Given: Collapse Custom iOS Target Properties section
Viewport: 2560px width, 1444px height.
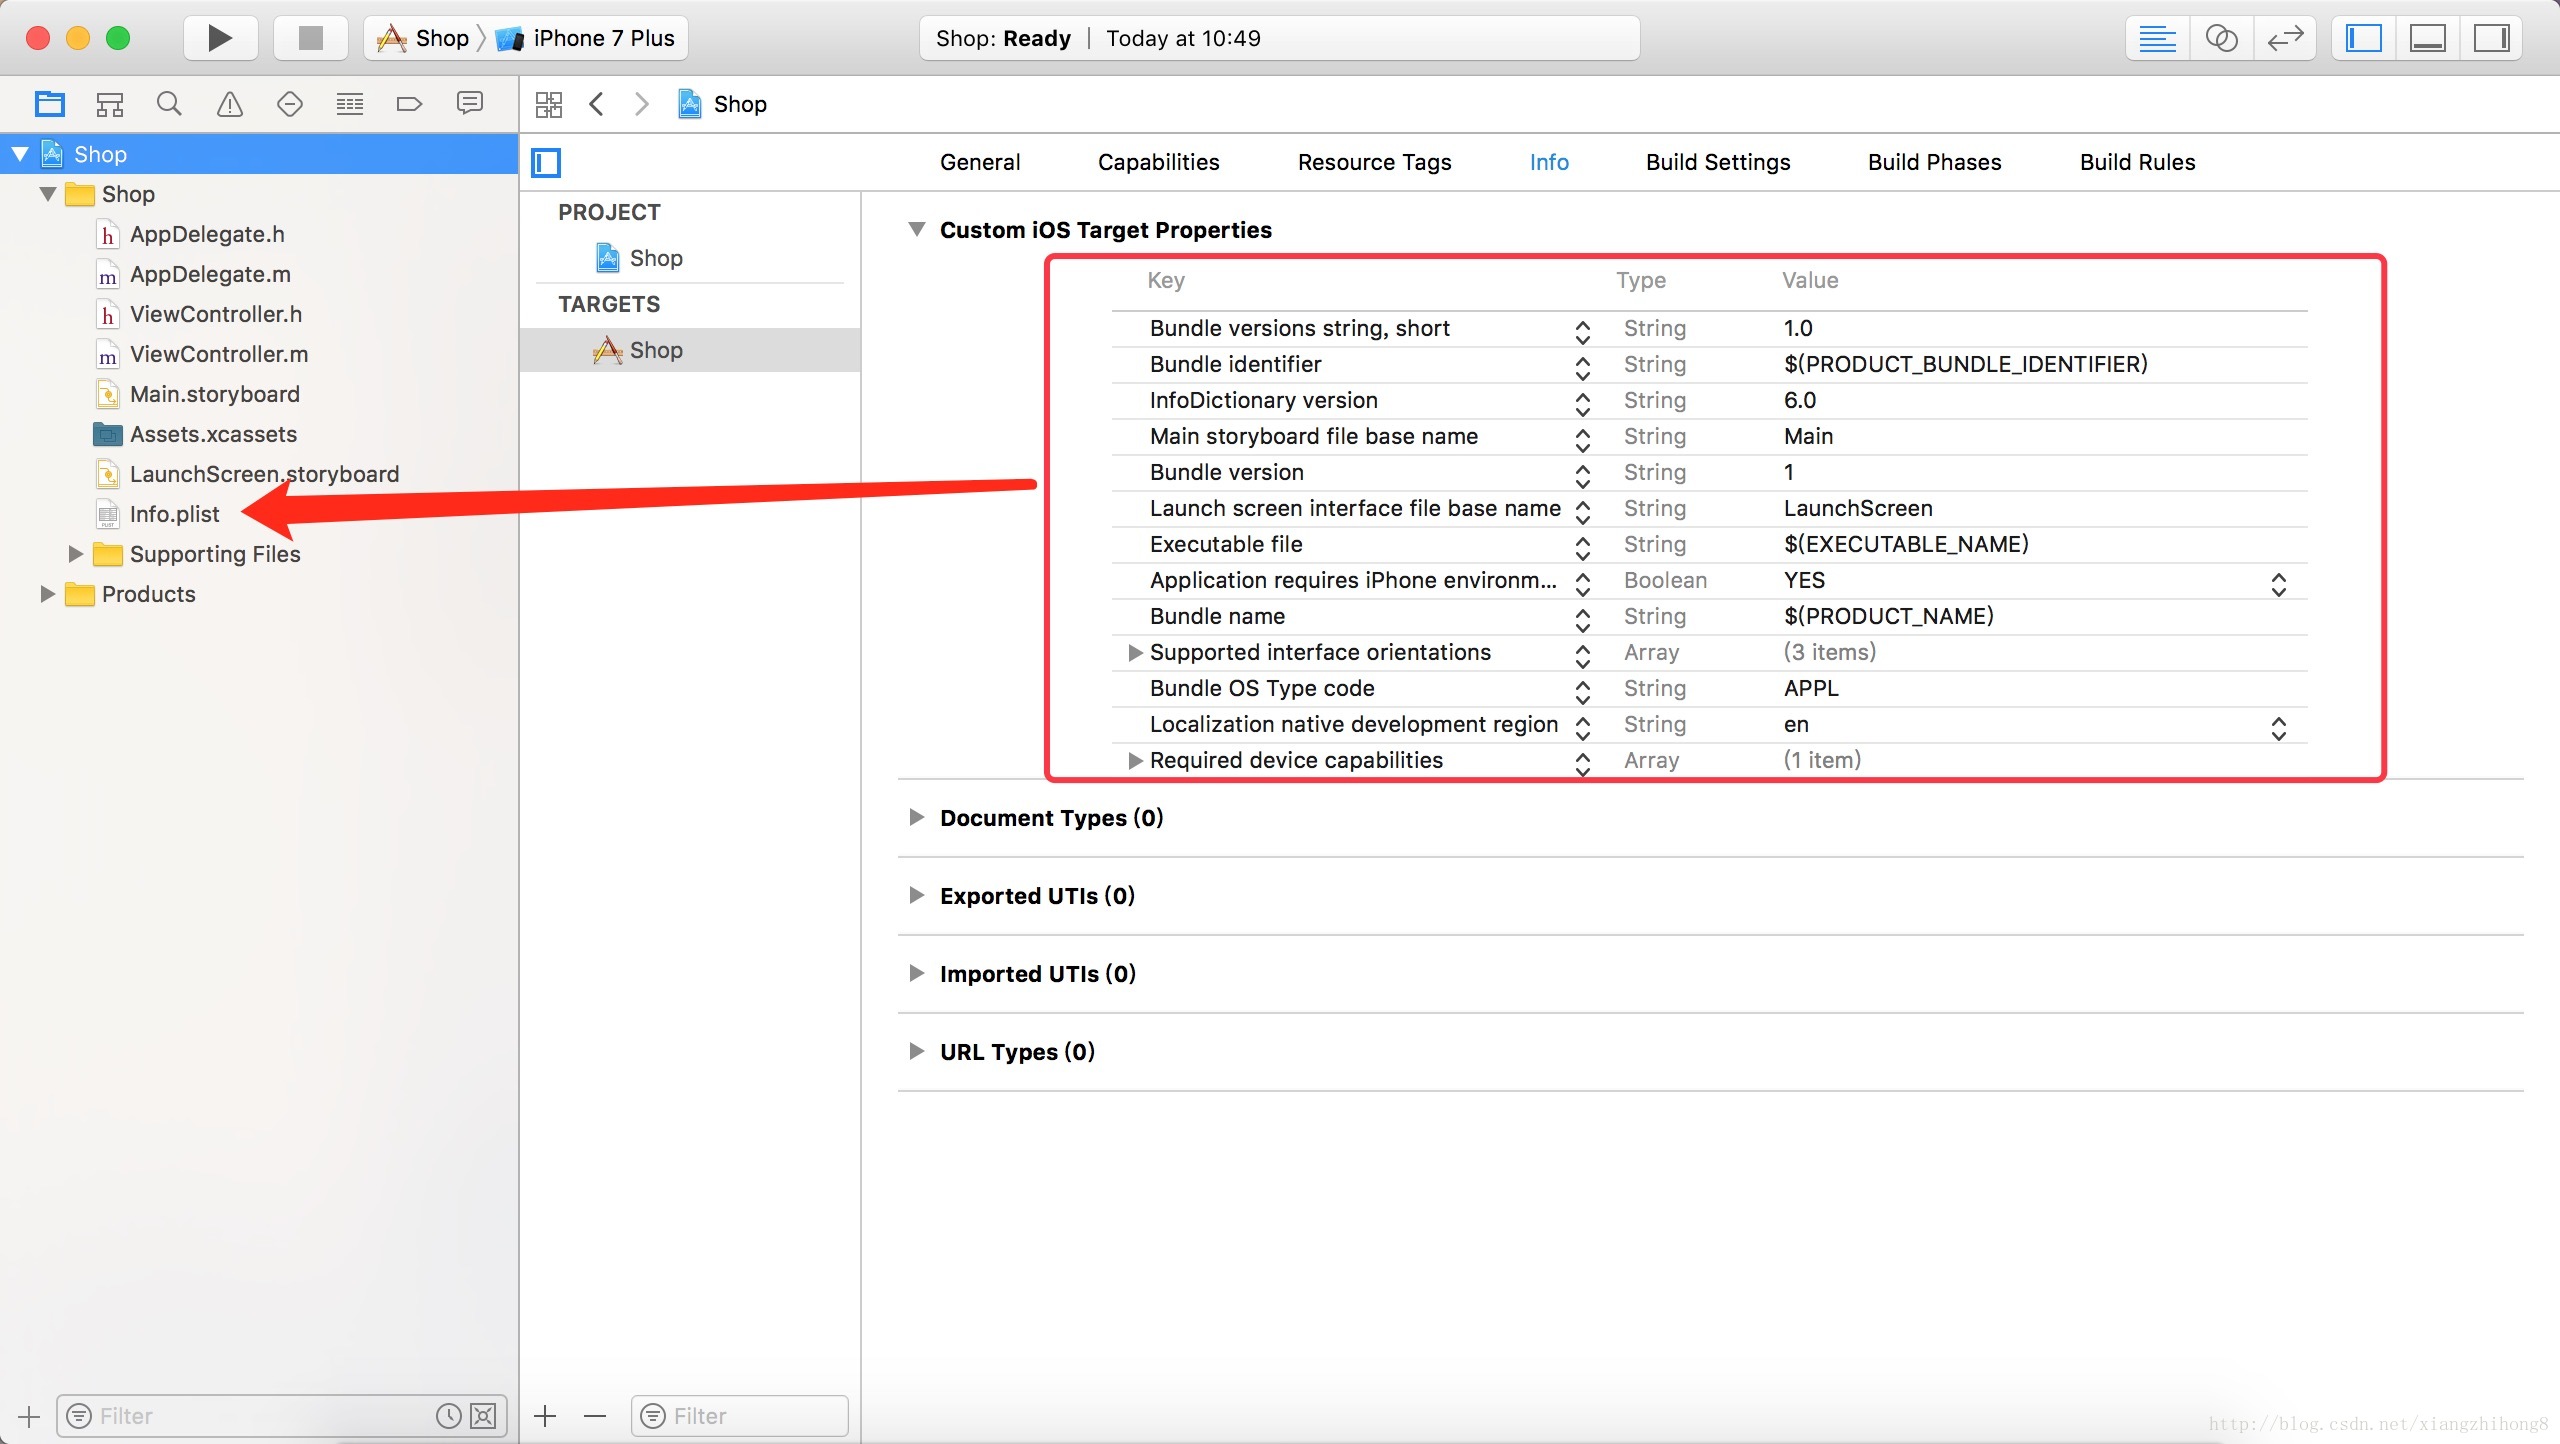Looking at the screenshot, I should tap(916, 229).
